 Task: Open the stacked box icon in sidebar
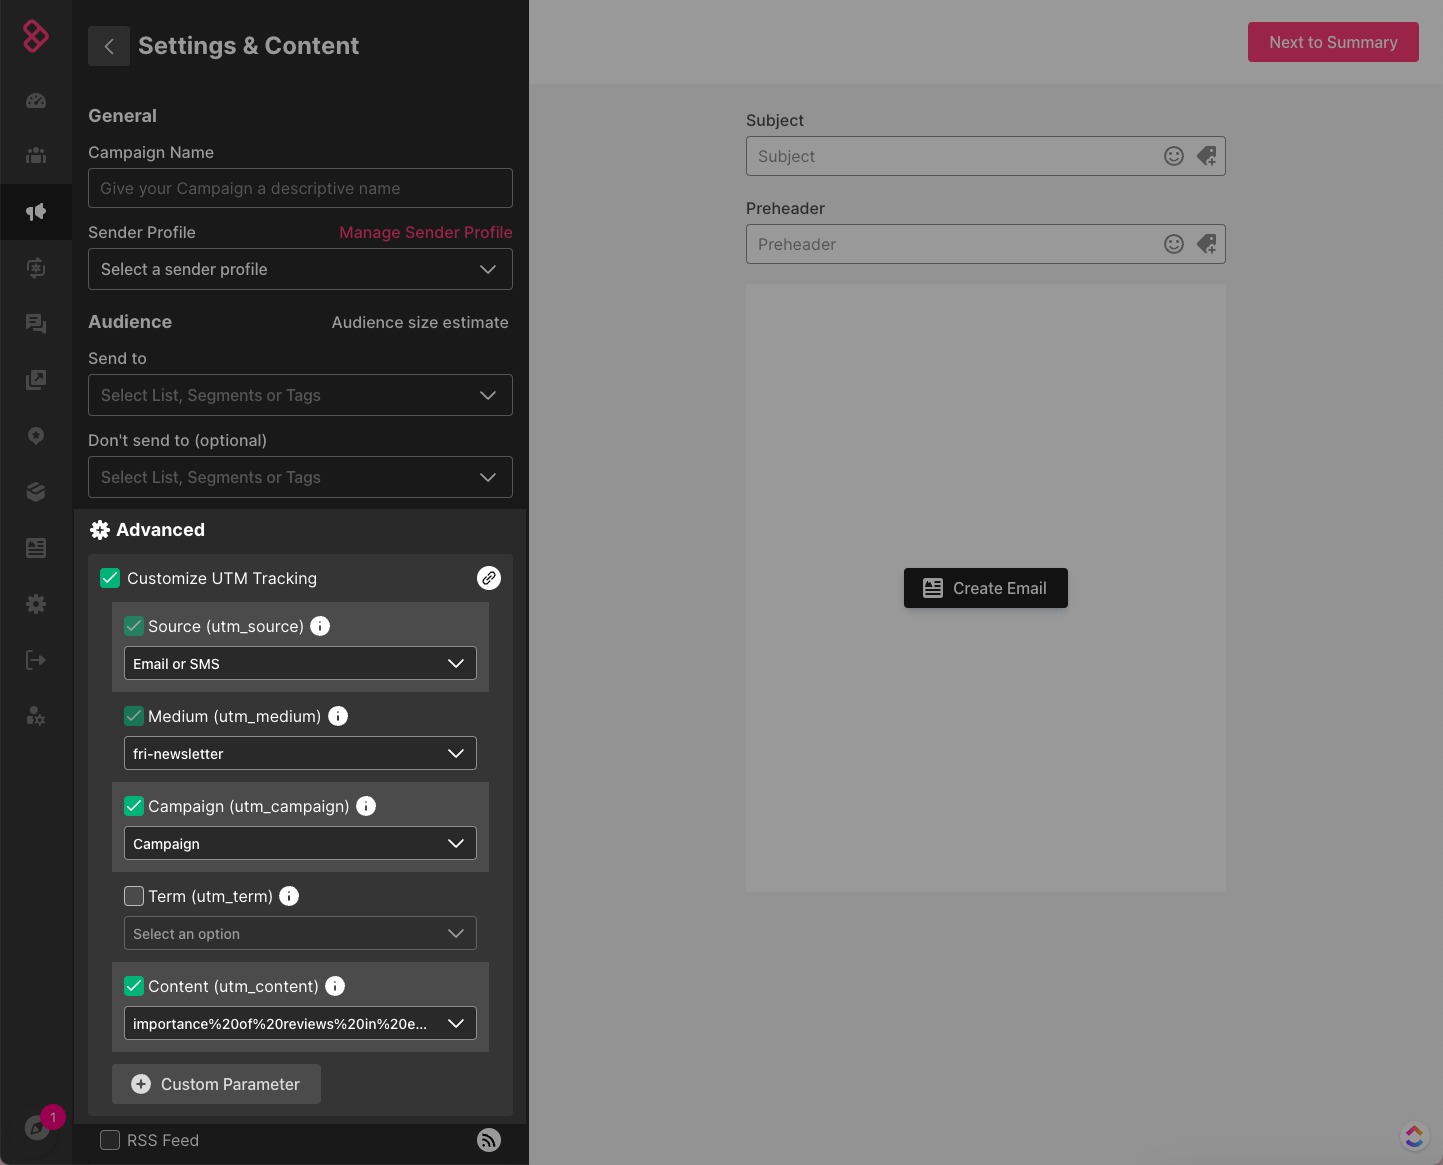click(36, 492)
